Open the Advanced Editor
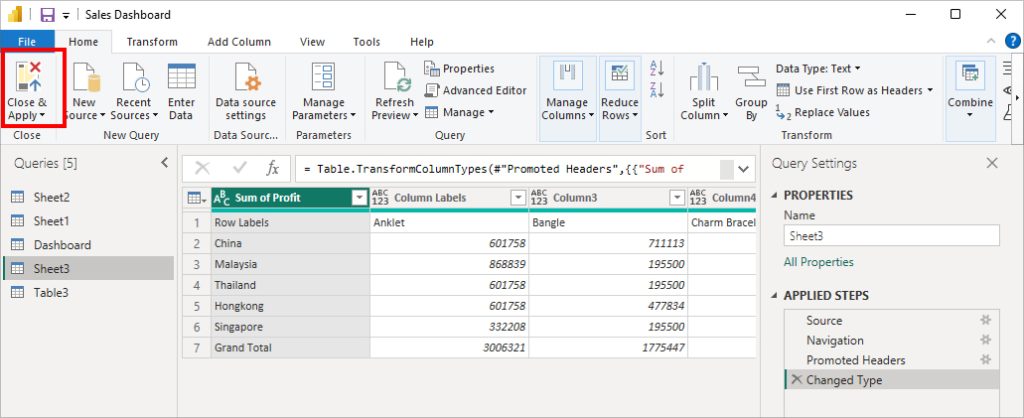This screenshot has width=1024, height=418. tap(475, 90)
